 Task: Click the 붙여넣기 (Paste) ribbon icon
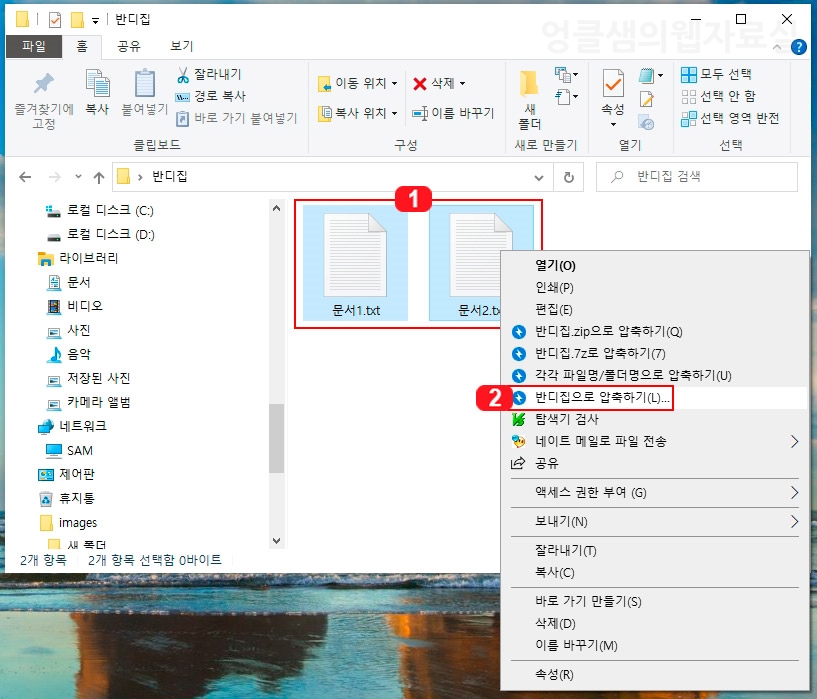[x=144, y=90]
